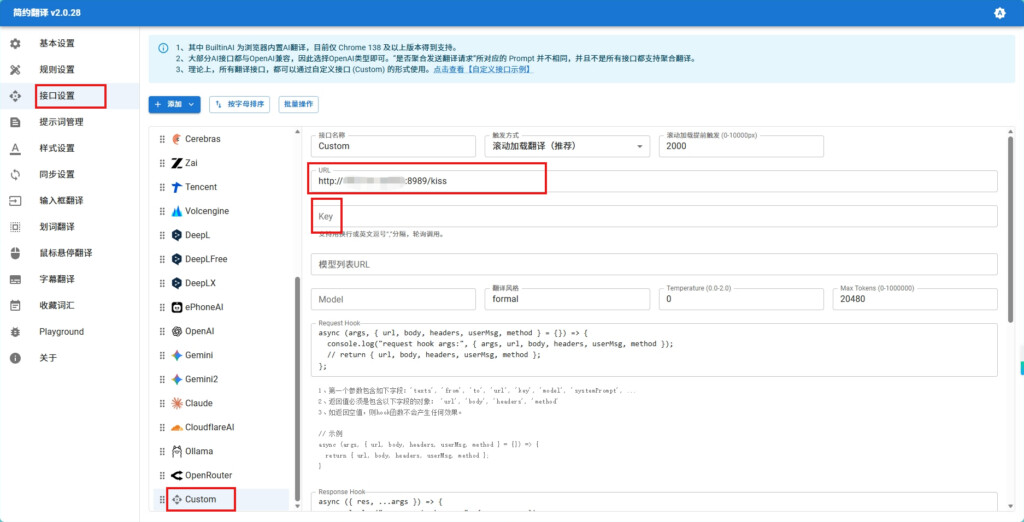Click the ePhoneAI logo icon

coord(176,307)
